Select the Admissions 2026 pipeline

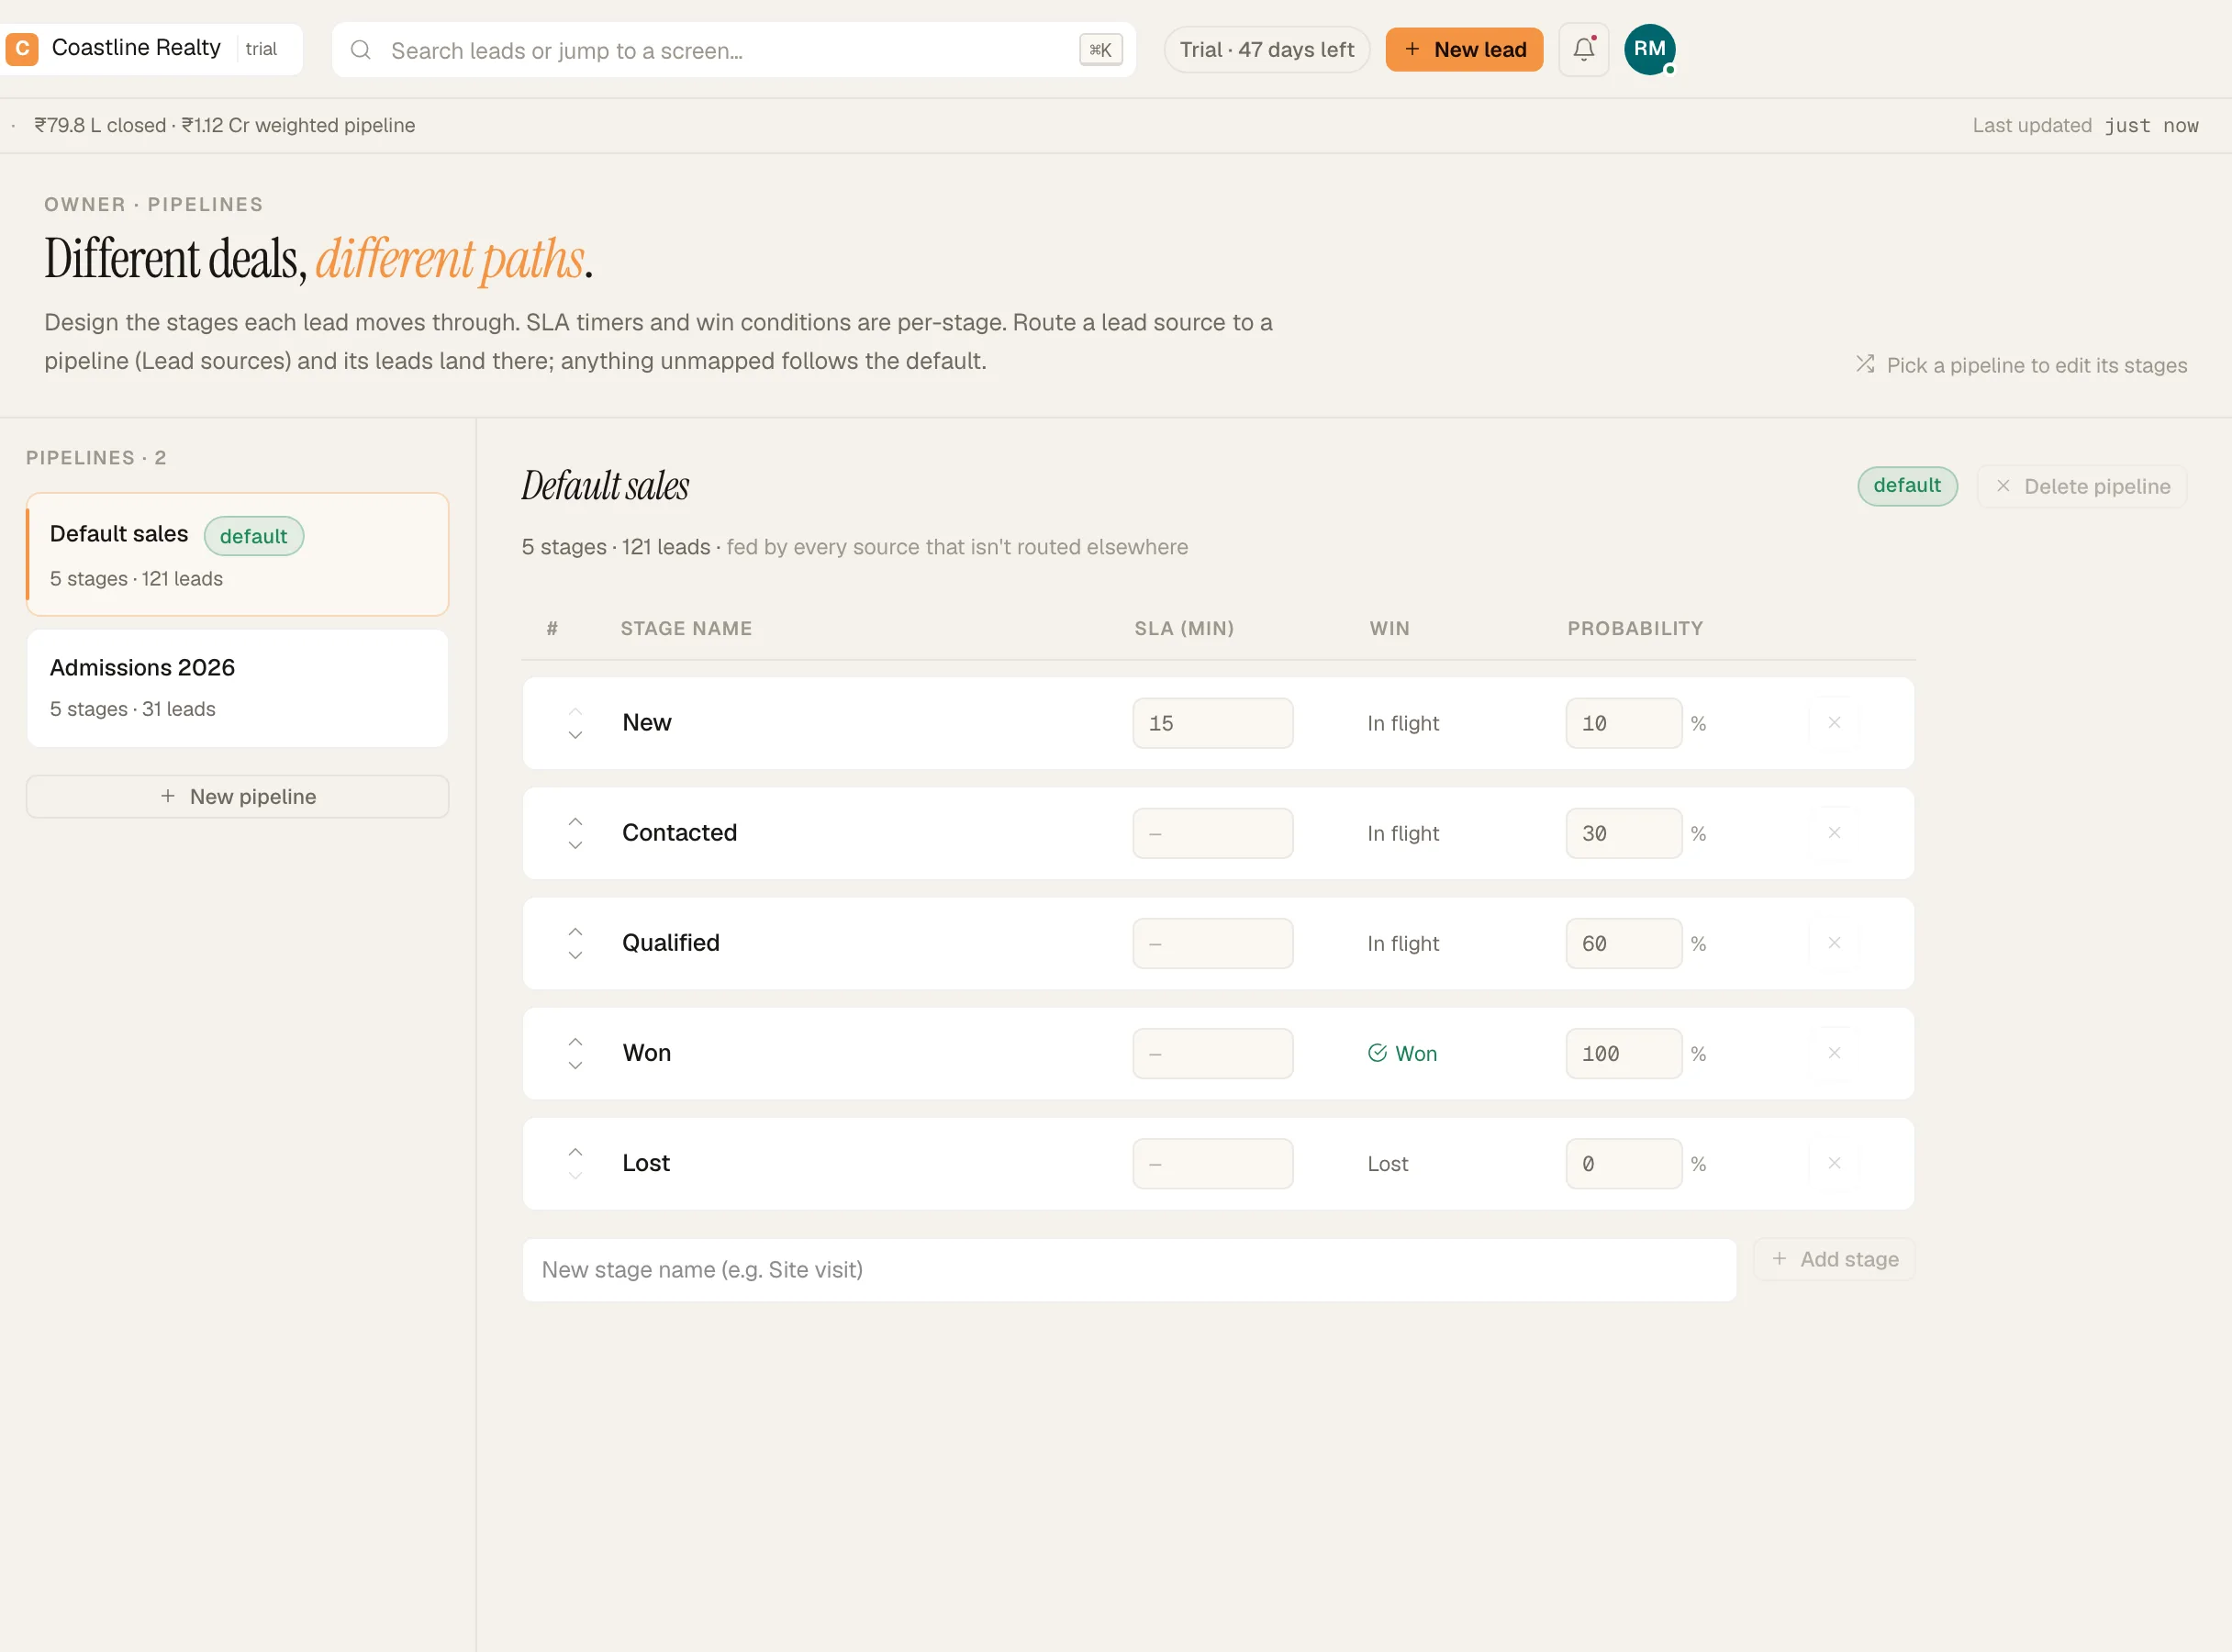(238, 688)
